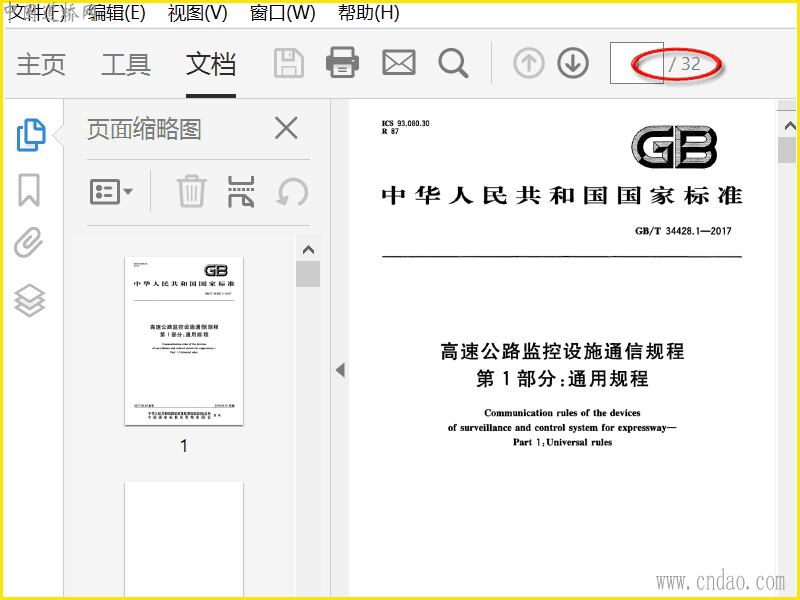This screenshot has height=600, width=800.
Task: Open the layers panel icon
Action: (30, 300)
